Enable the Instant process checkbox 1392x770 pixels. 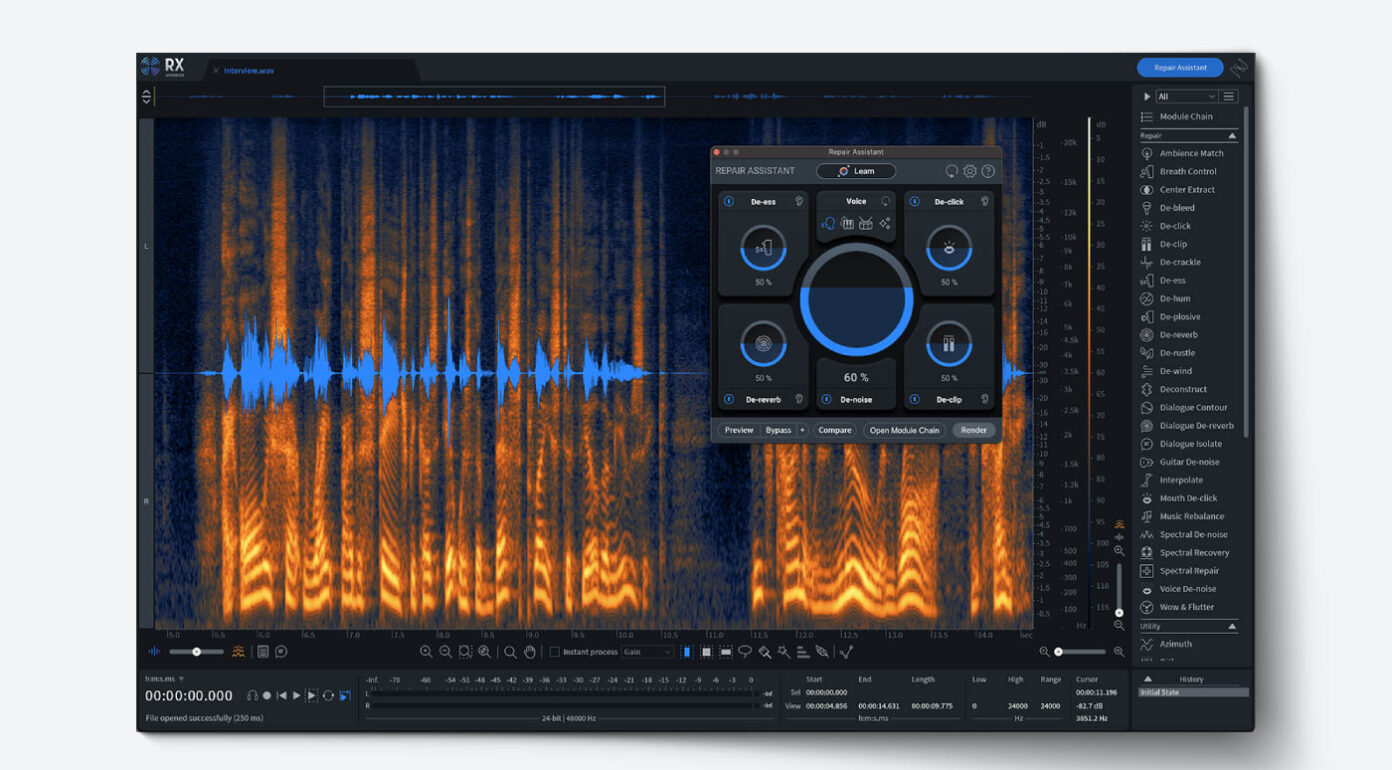click(555, 652)
